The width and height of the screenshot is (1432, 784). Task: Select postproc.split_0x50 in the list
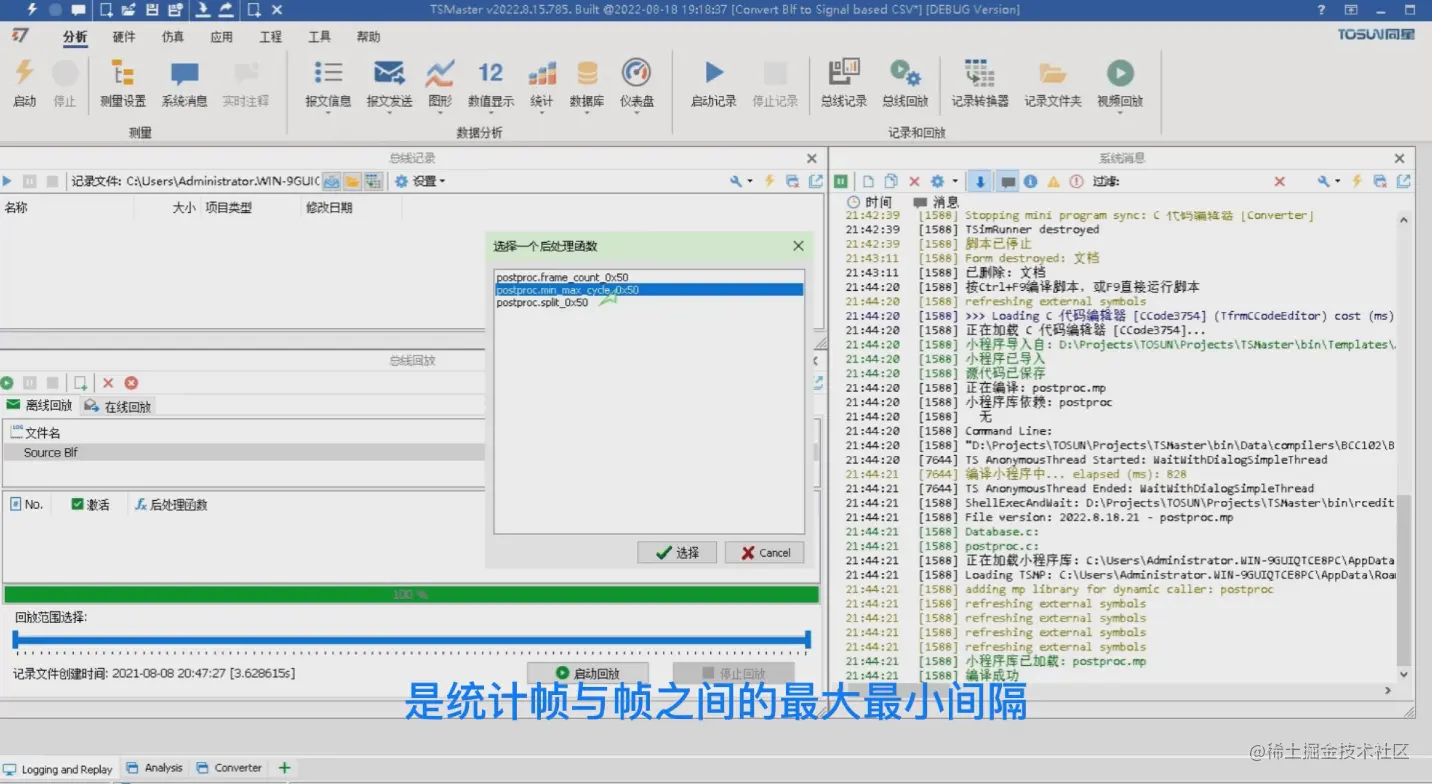(x=649, y=302)
